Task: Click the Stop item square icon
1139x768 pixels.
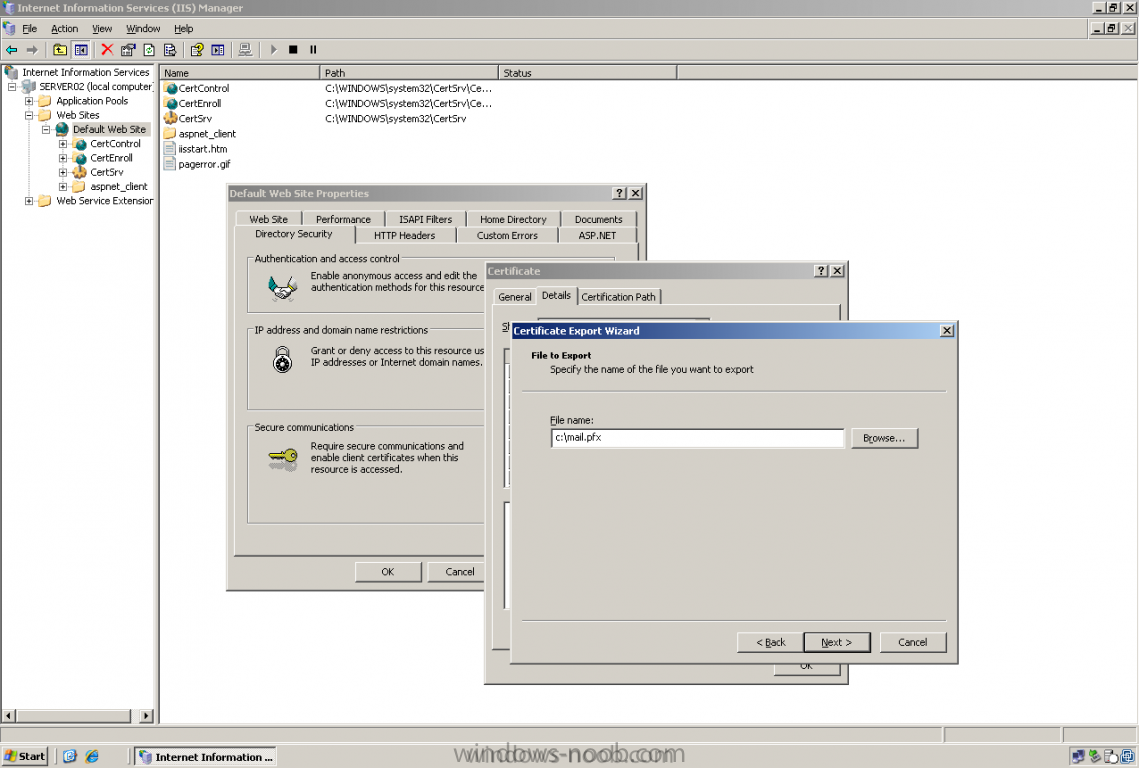Action: click(293, 50)
